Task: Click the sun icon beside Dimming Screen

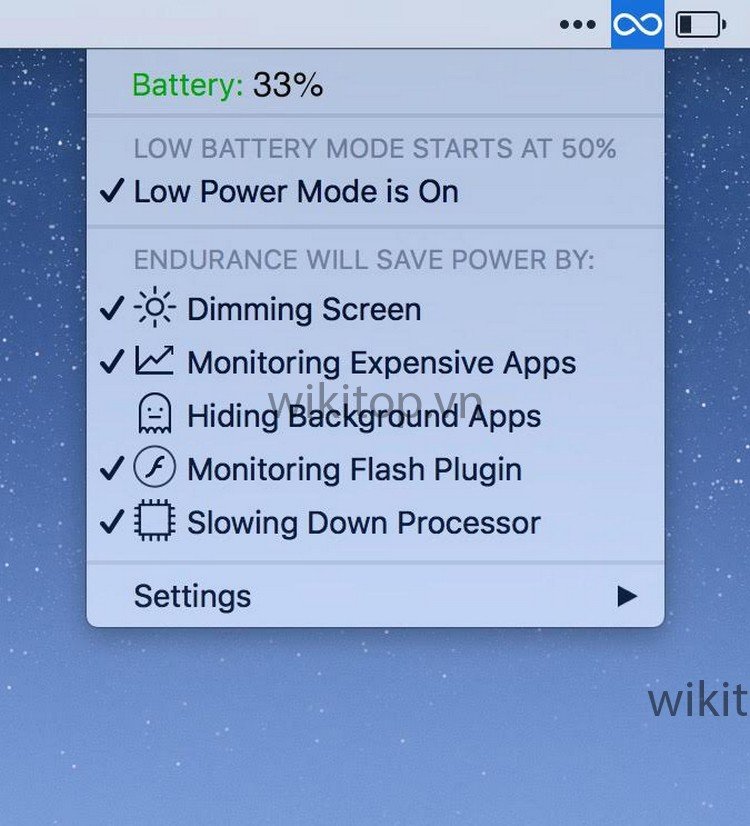Action: [x=154, y=307]
